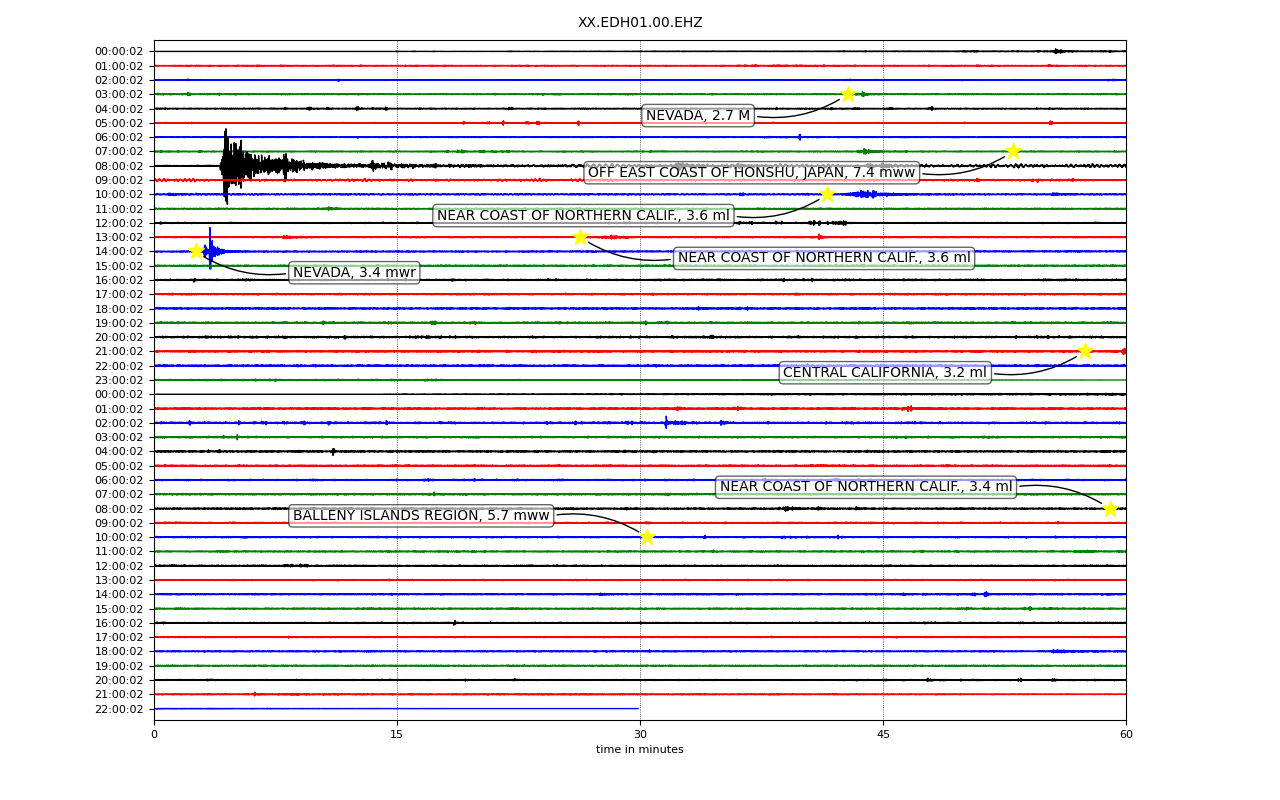
Task: Click the star marker for NEVADA 3.4 mwr
Action: point(197,251)
